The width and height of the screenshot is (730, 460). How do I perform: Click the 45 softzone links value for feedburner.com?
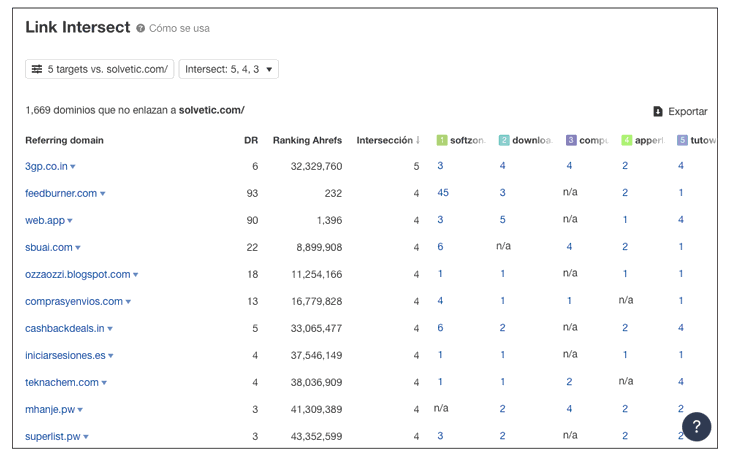point(443,193)
